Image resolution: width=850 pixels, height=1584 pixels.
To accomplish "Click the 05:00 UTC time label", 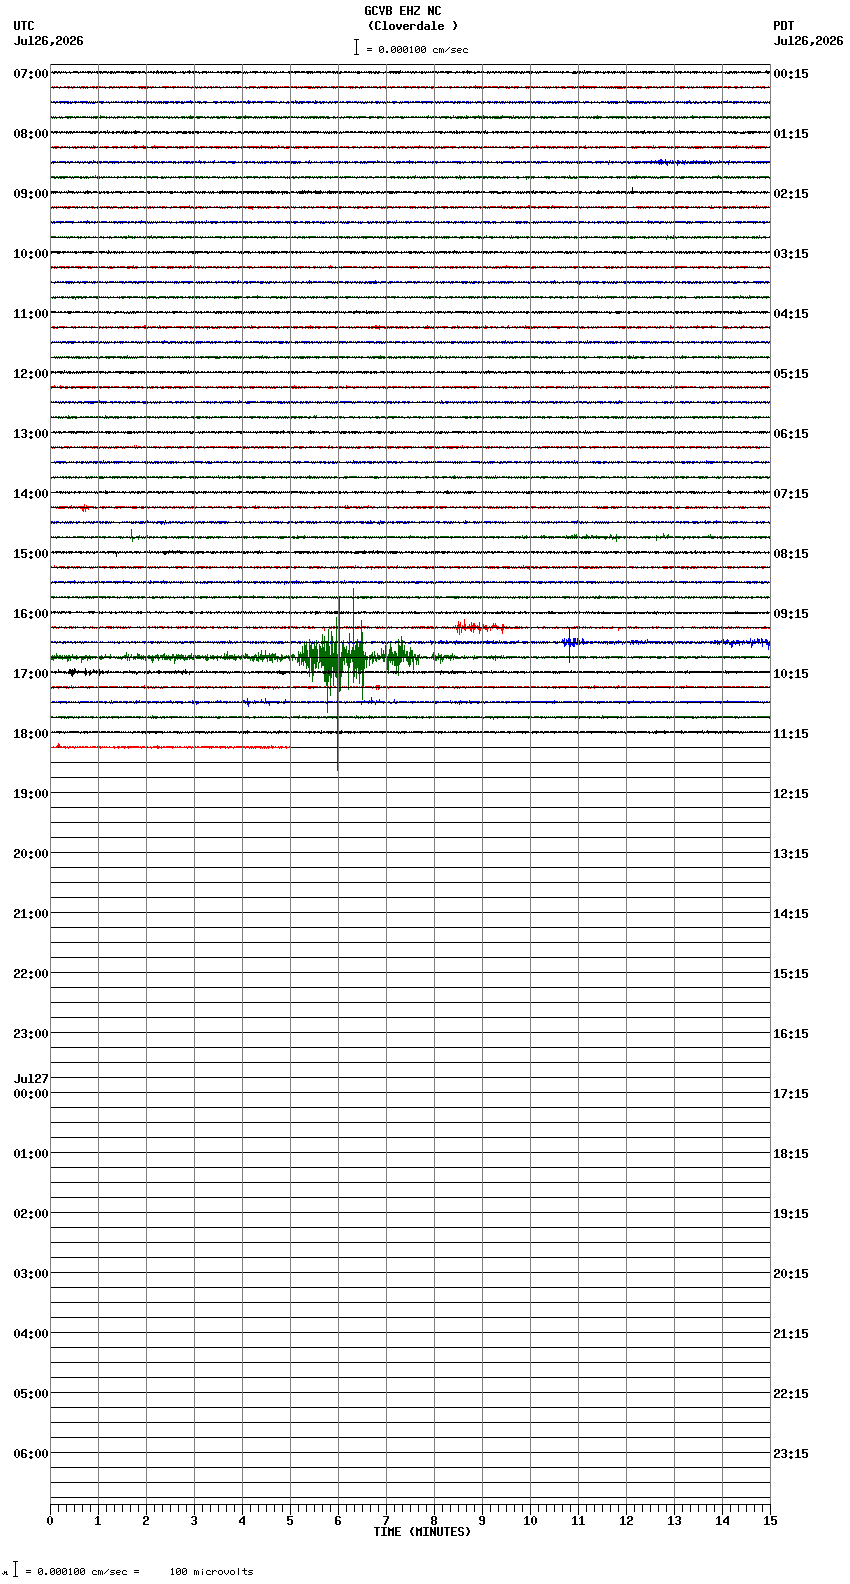I will (31, 1394).
